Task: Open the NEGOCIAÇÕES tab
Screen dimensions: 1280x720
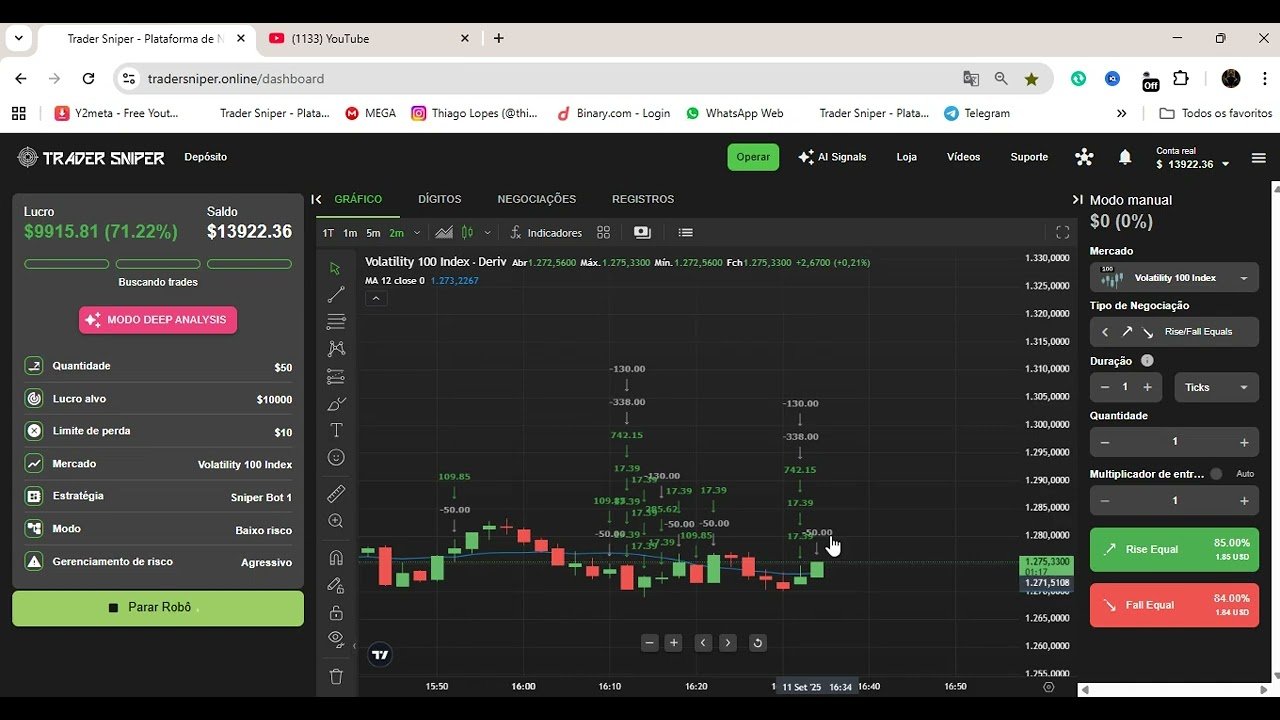Action: (x=536, y=199)
